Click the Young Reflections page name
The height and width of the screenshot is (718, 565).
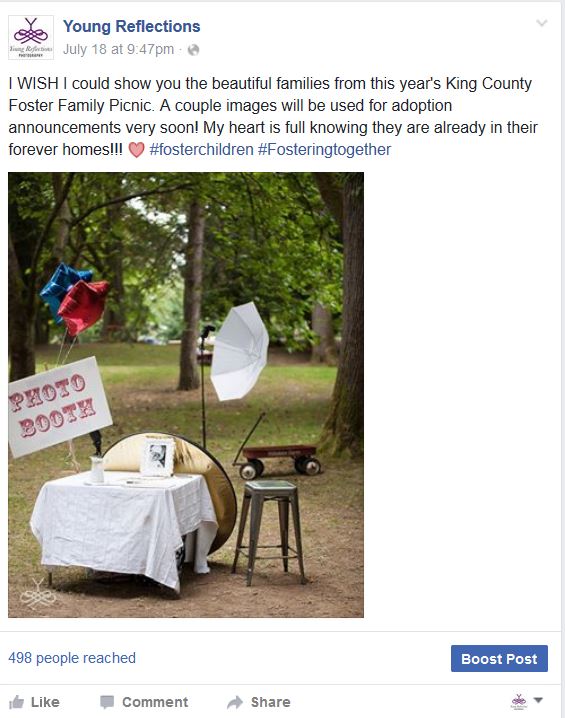[131, 27]
